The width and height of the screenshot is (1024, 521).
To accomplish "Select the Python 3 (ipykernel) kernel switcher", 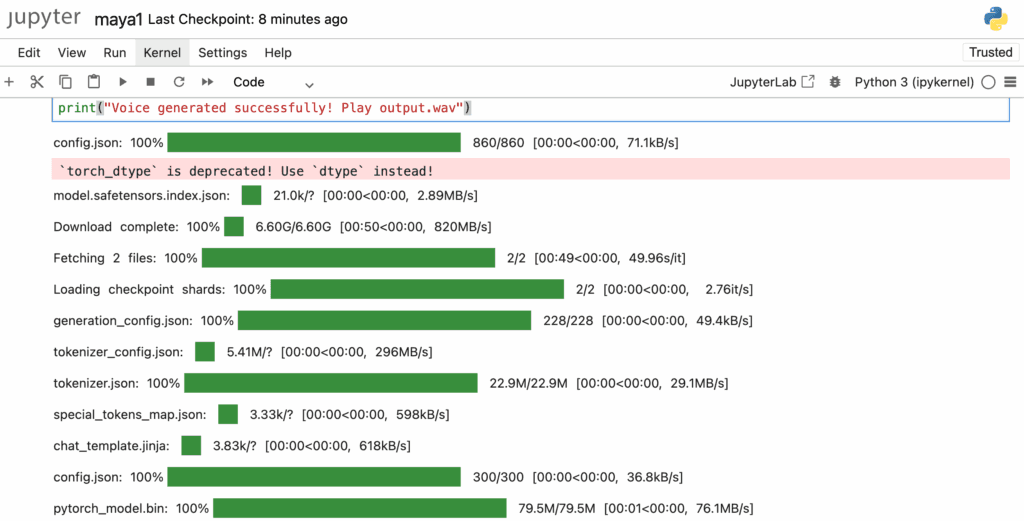I will [x=913, y=82].
